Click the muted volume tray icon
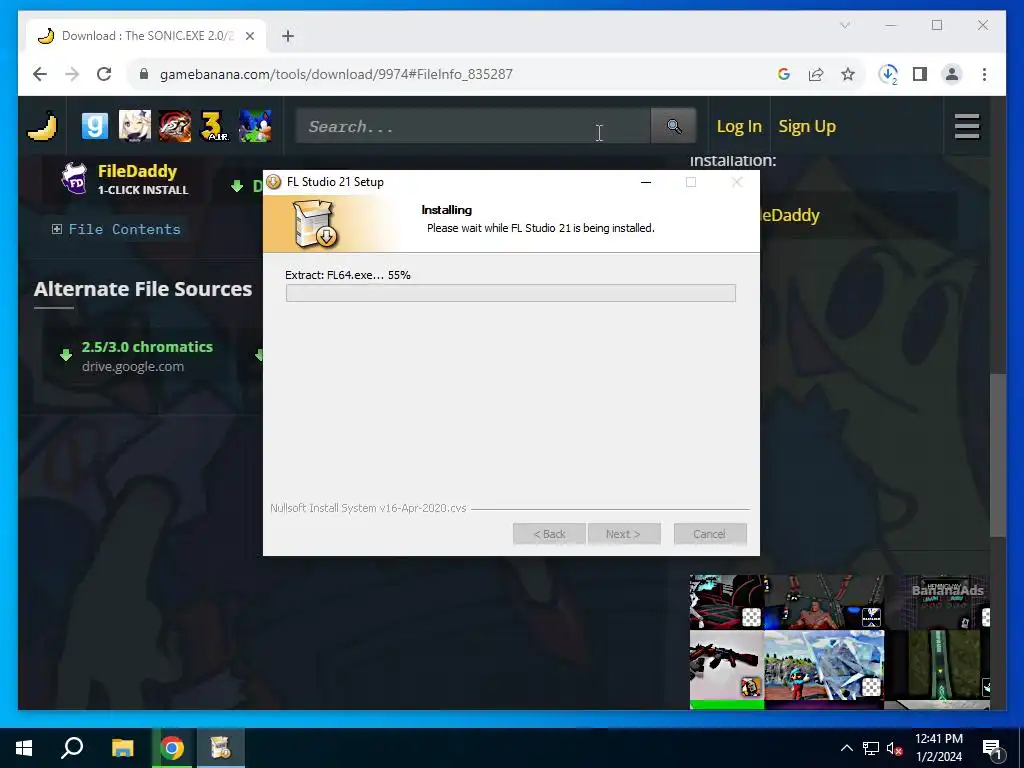Viewport: 1024px width, 768px height. click(x=894, y=748)
